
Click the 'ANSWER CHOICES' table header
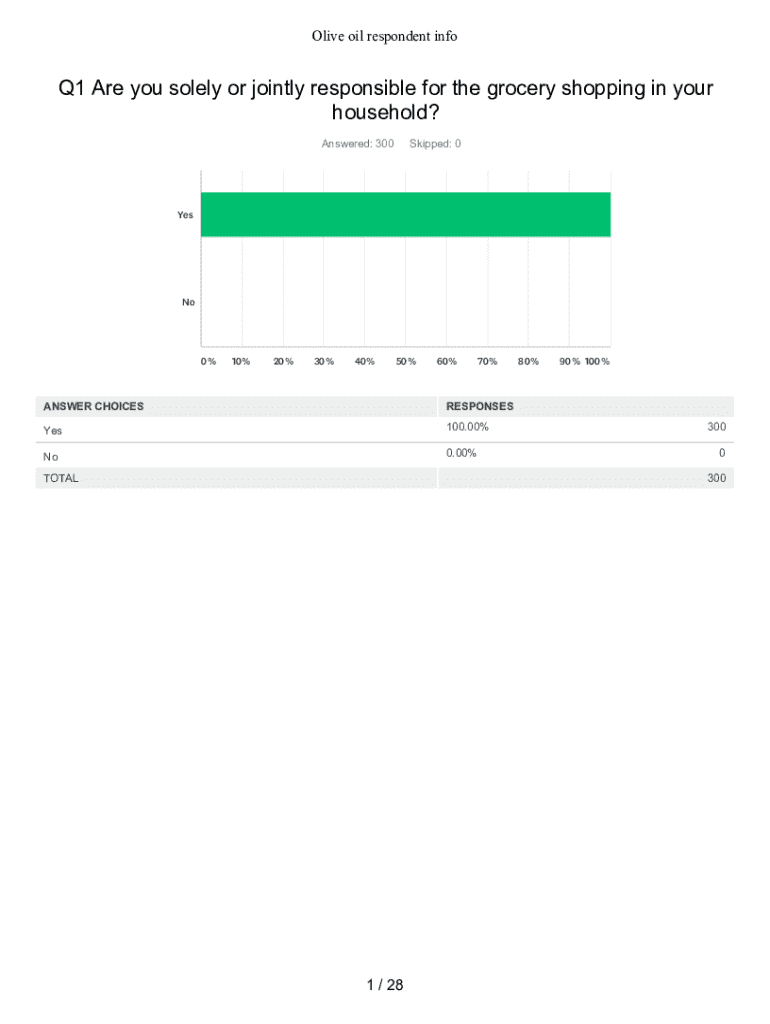click(93, 406)
